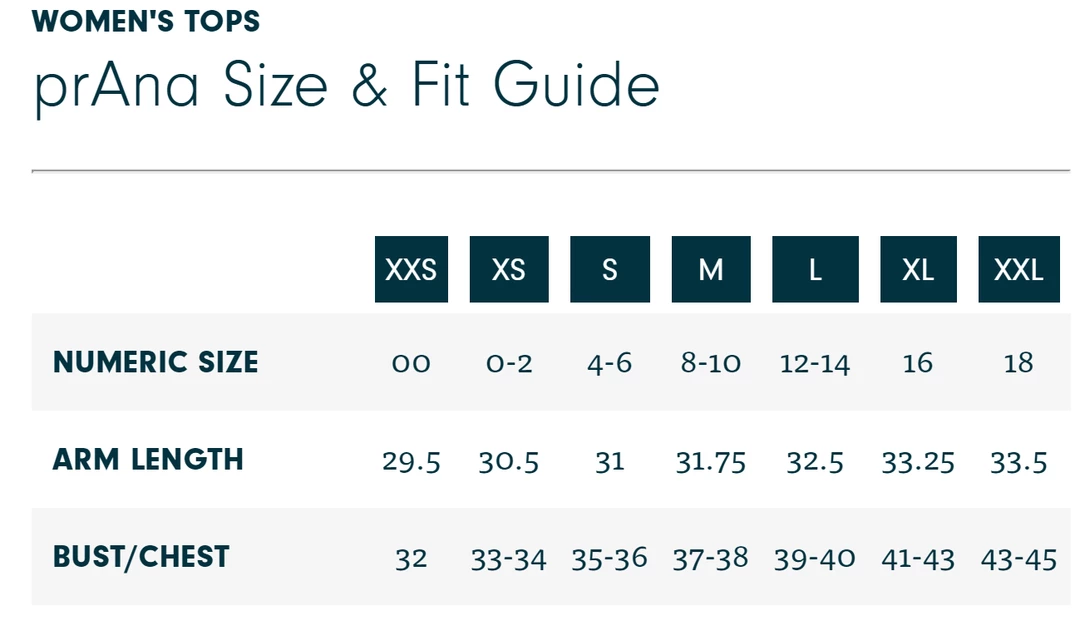Click the BUST/CHEST row label
Image resolution: width=1080 pixels, height=640 pixels.
click(141, 557)
